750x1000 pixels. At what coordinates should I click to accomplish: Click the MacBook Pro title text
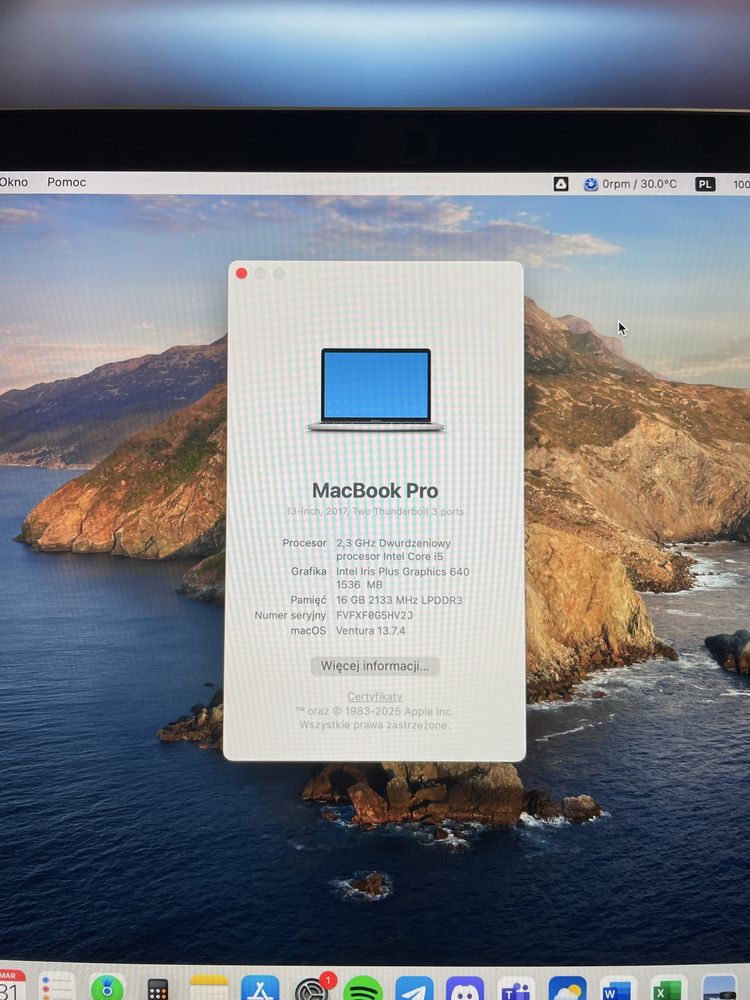[375, 490]
